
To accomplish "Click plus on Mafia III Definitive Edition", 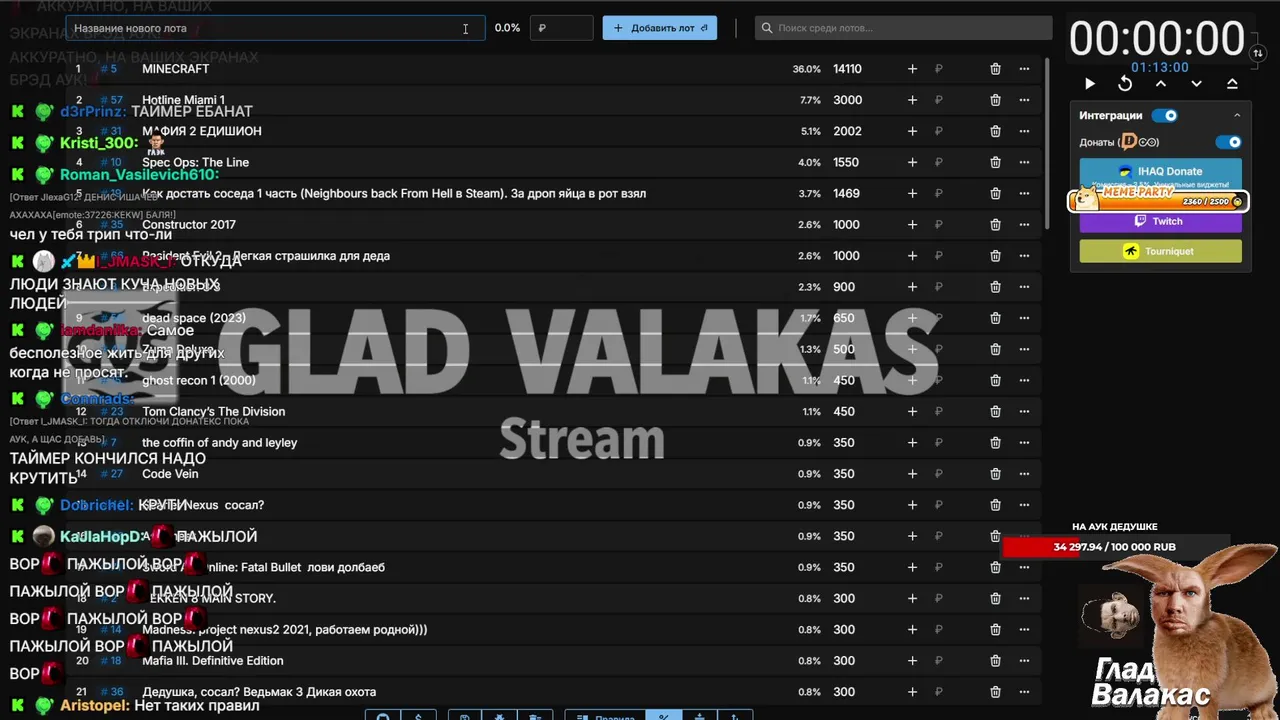I will tap(912, 661).
